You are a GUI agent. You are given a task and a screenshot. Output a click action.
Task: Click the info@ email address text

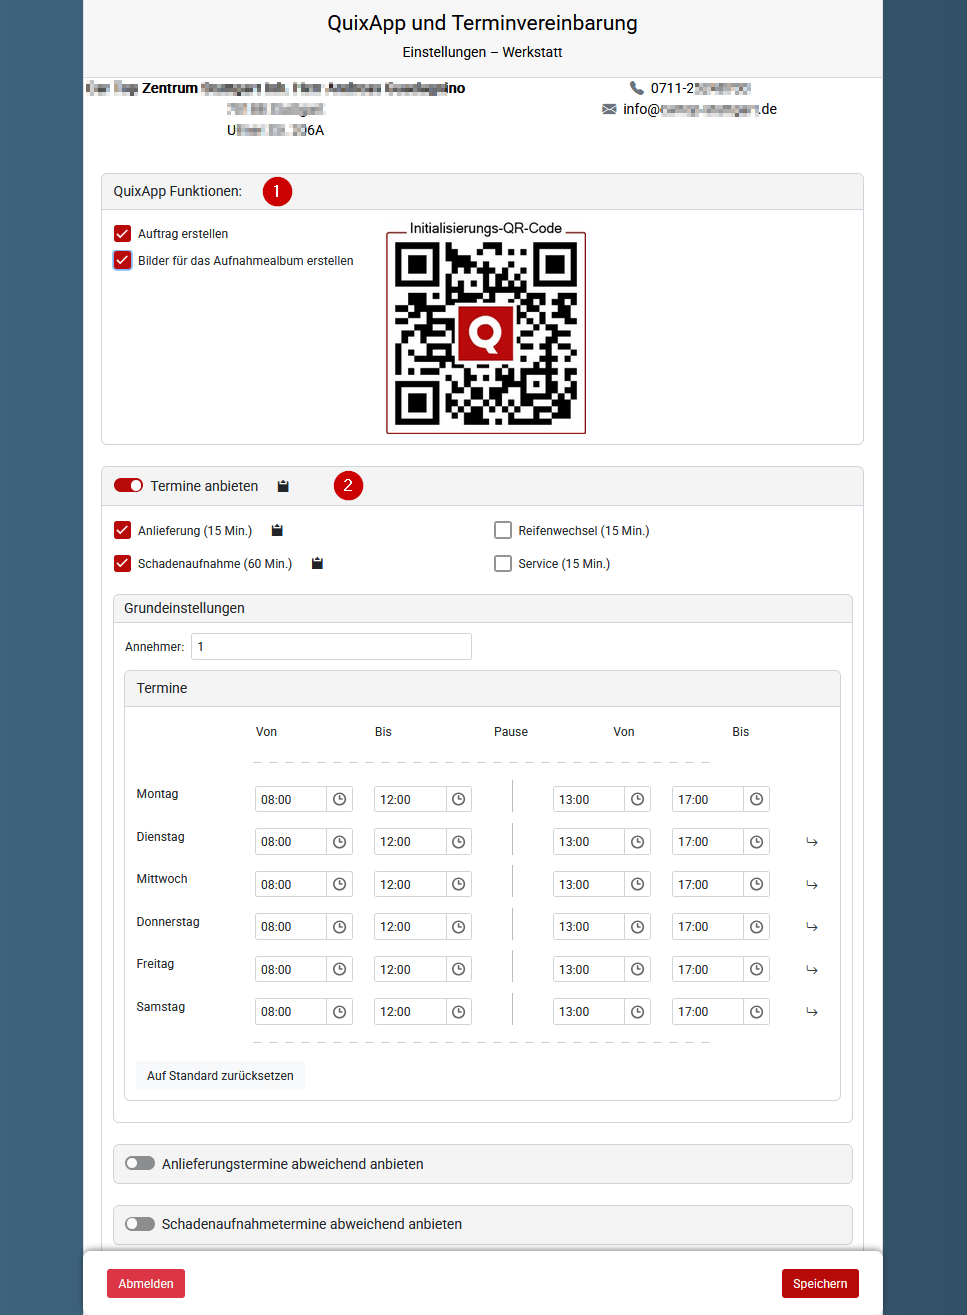[x=700, y=109]
